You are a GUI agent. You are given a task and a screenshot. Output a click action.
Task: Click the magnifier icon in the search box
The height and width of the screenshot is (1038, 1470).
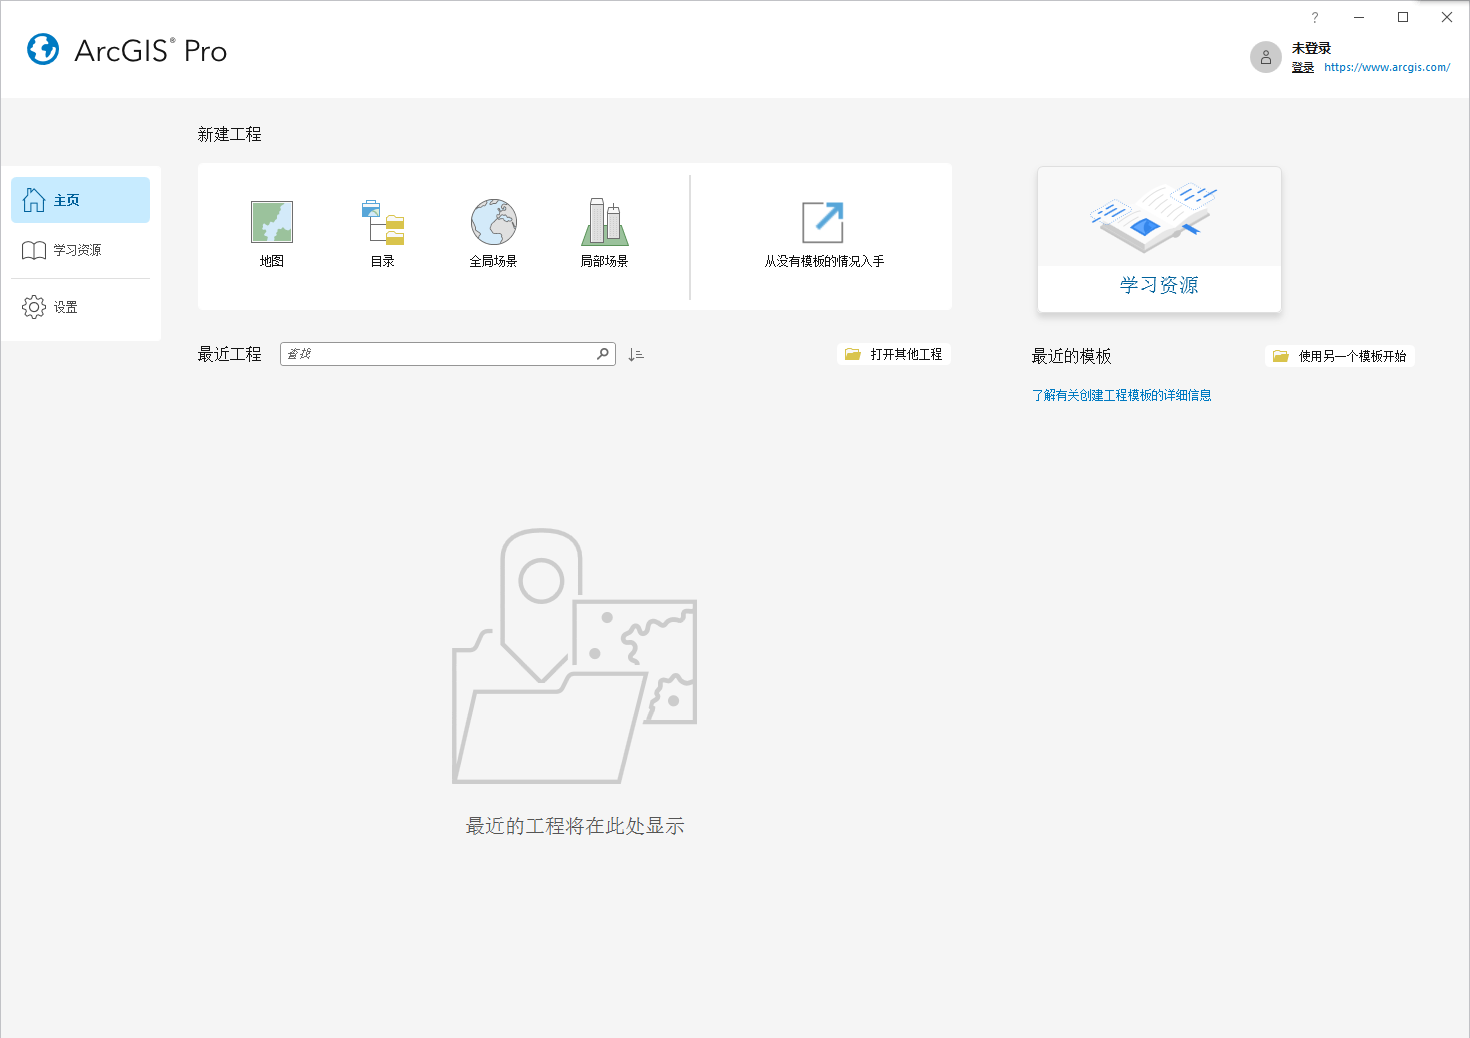click(602, 353)
